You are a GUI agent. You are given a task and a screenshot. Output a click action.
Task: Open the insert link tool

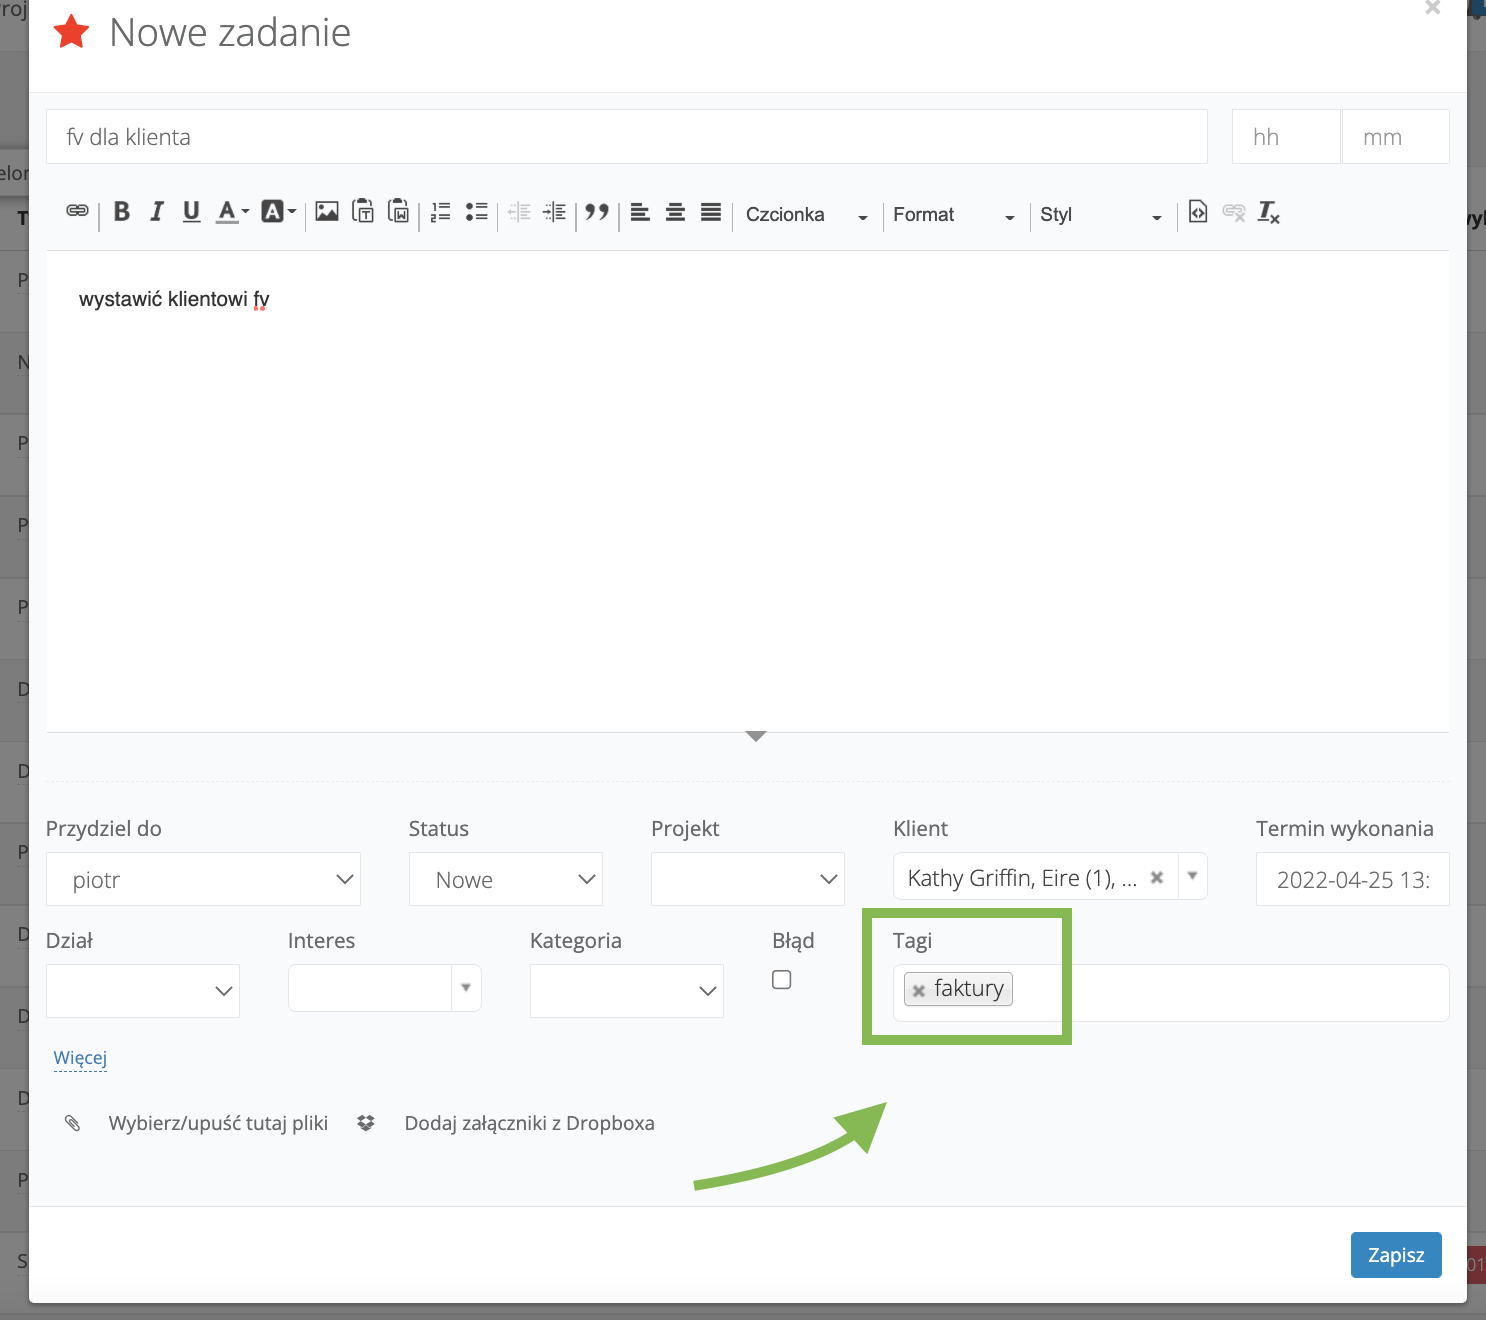[77, 211]
